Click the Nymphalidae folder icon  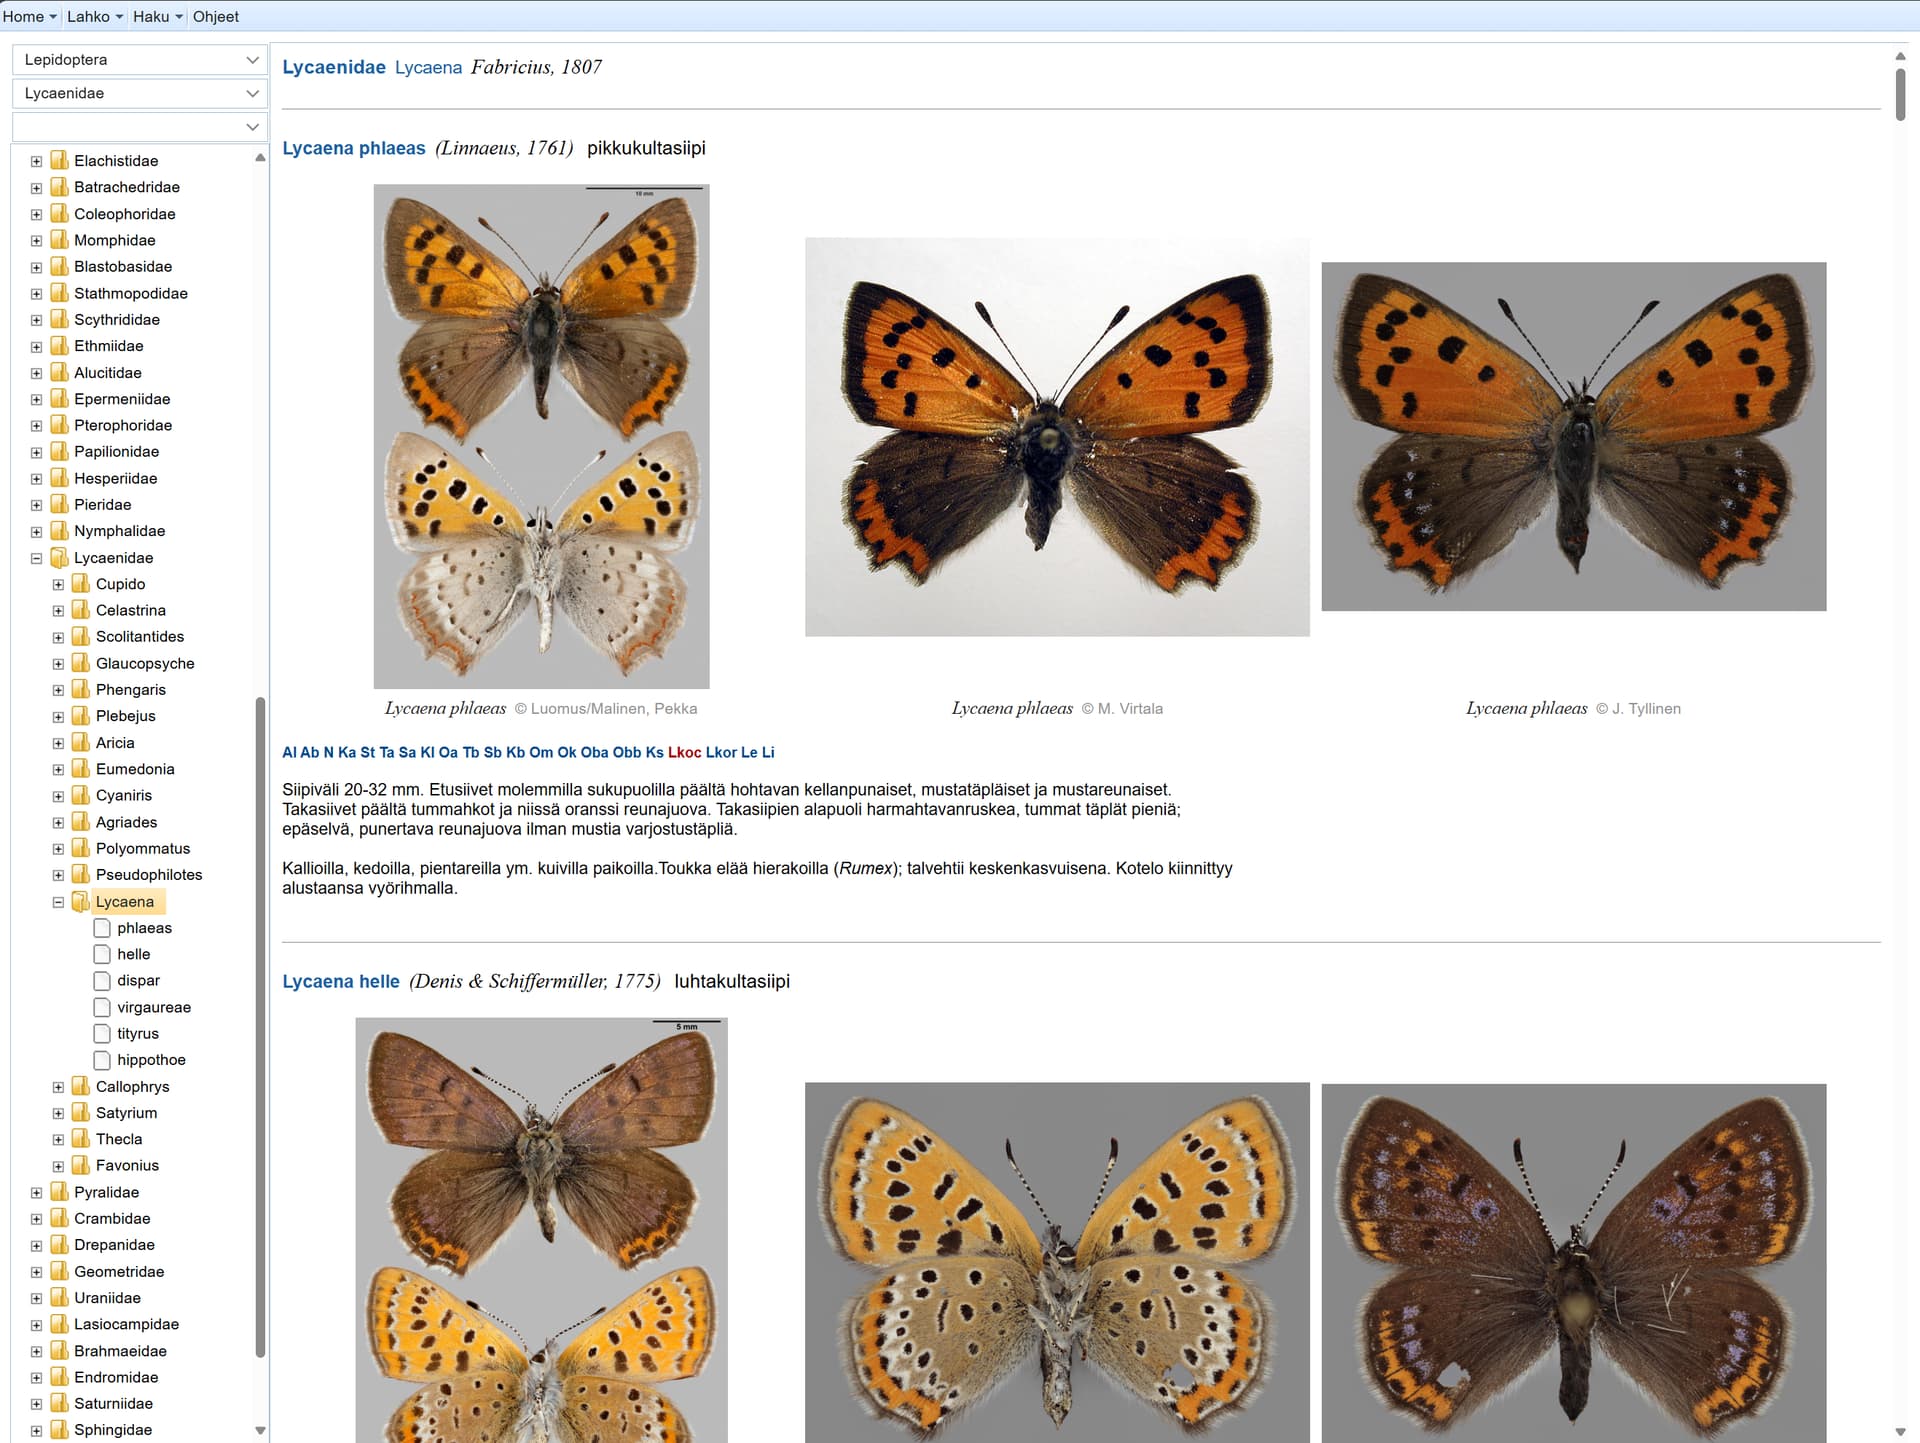coord(60,531)
